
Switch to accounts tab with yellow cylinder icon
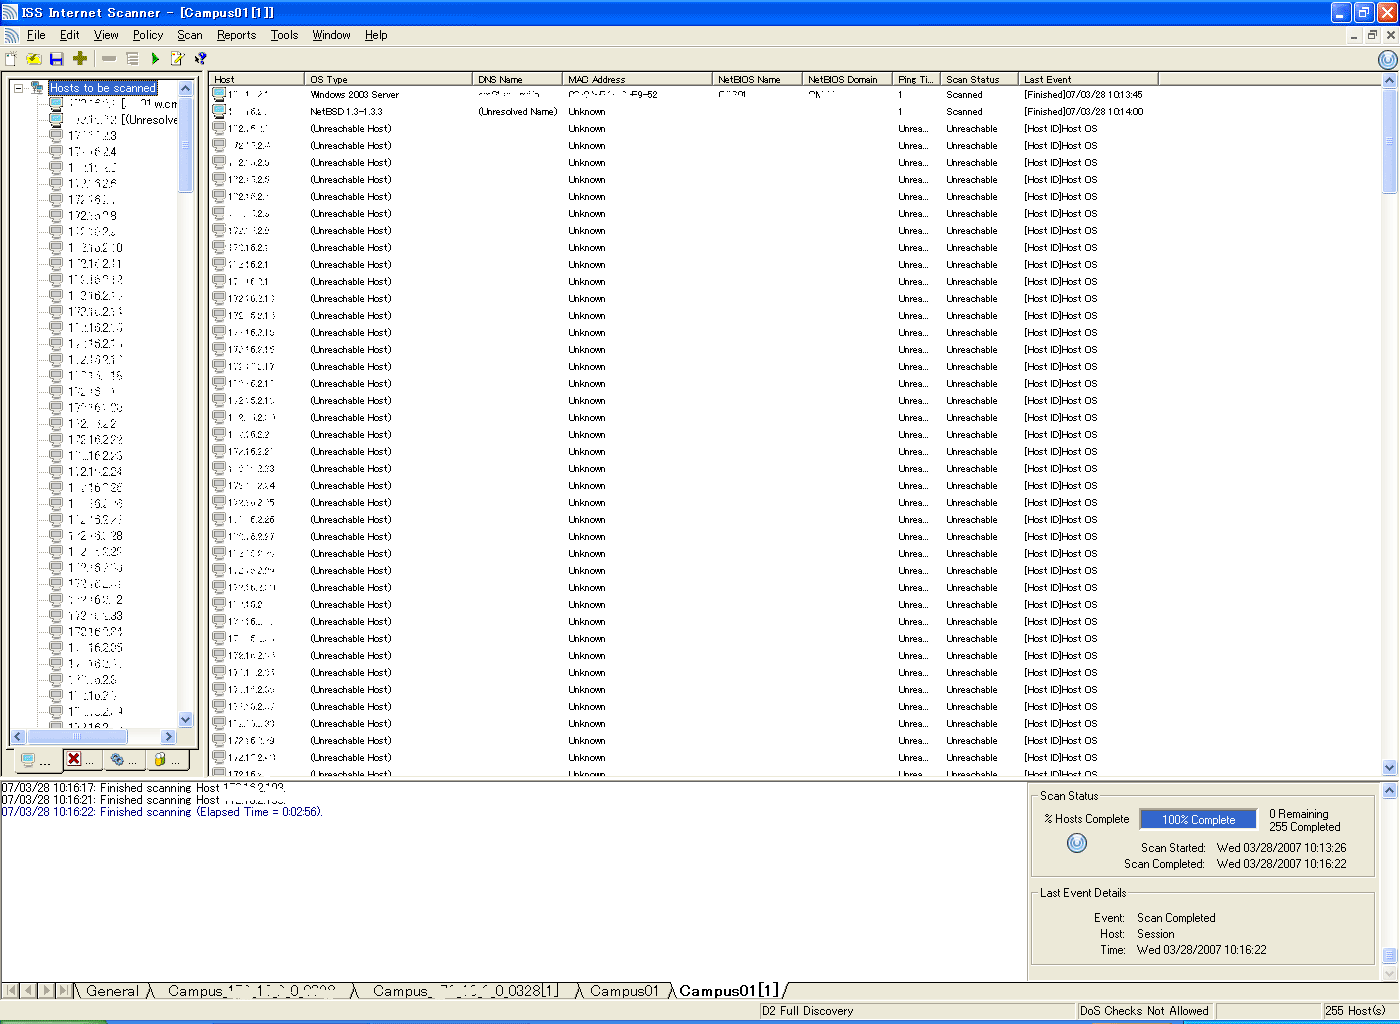[x=168, y=760]
